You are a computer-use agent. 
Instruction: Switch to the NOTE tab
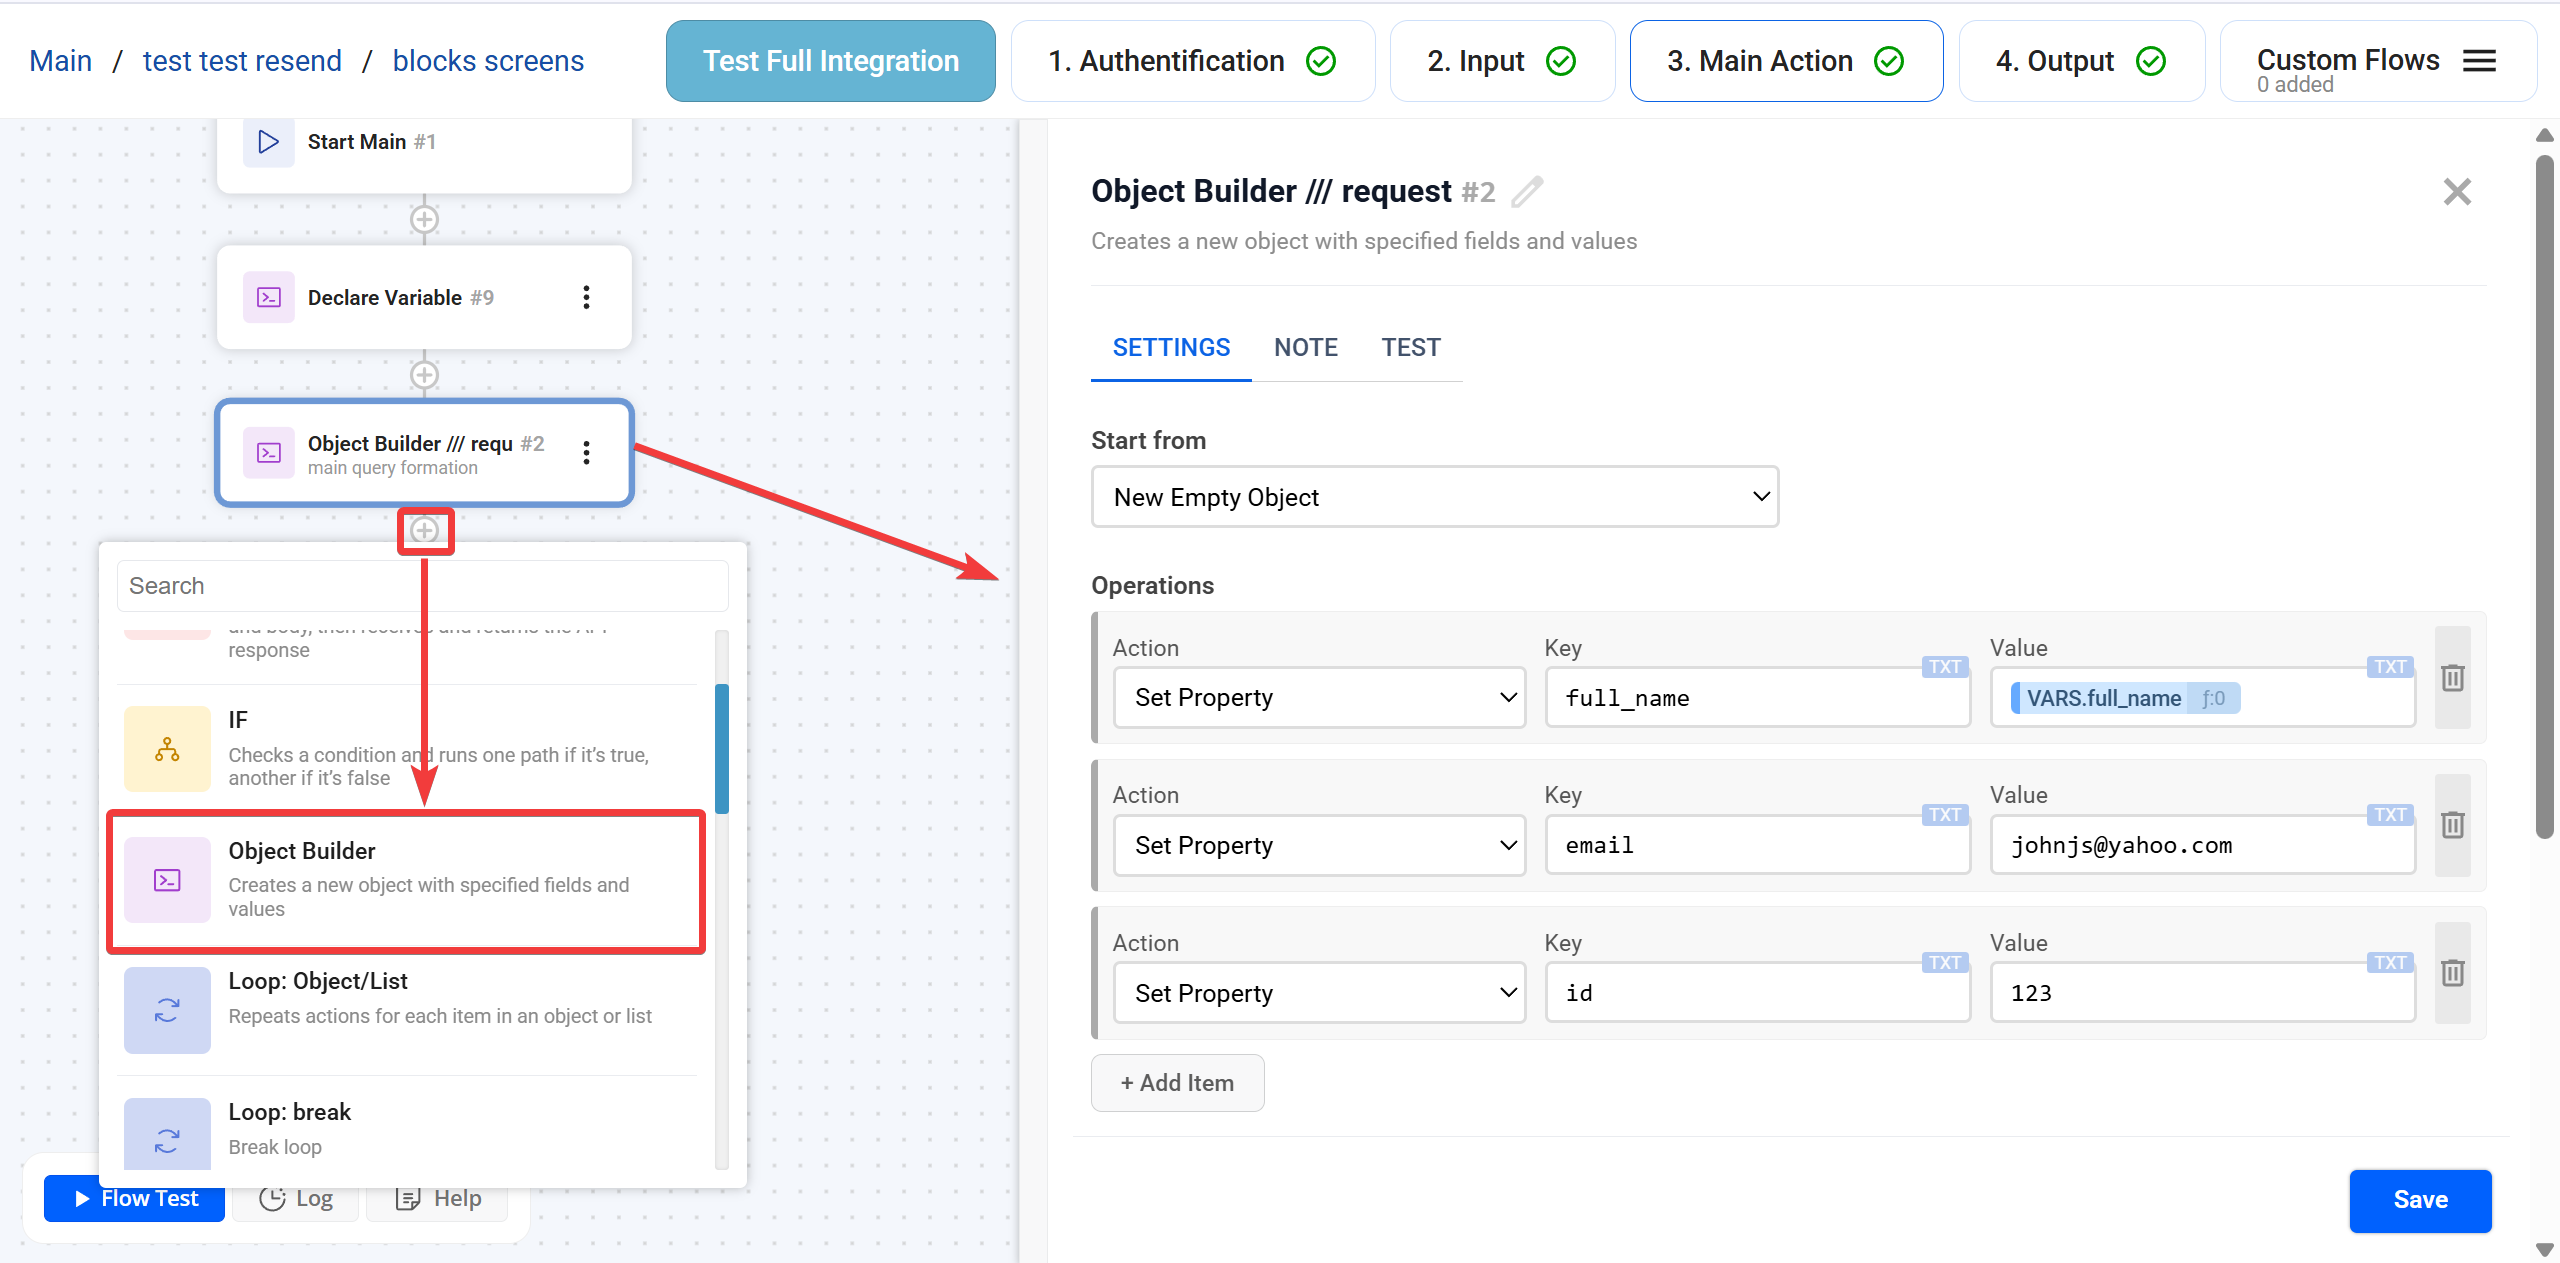click(1306, 347)
